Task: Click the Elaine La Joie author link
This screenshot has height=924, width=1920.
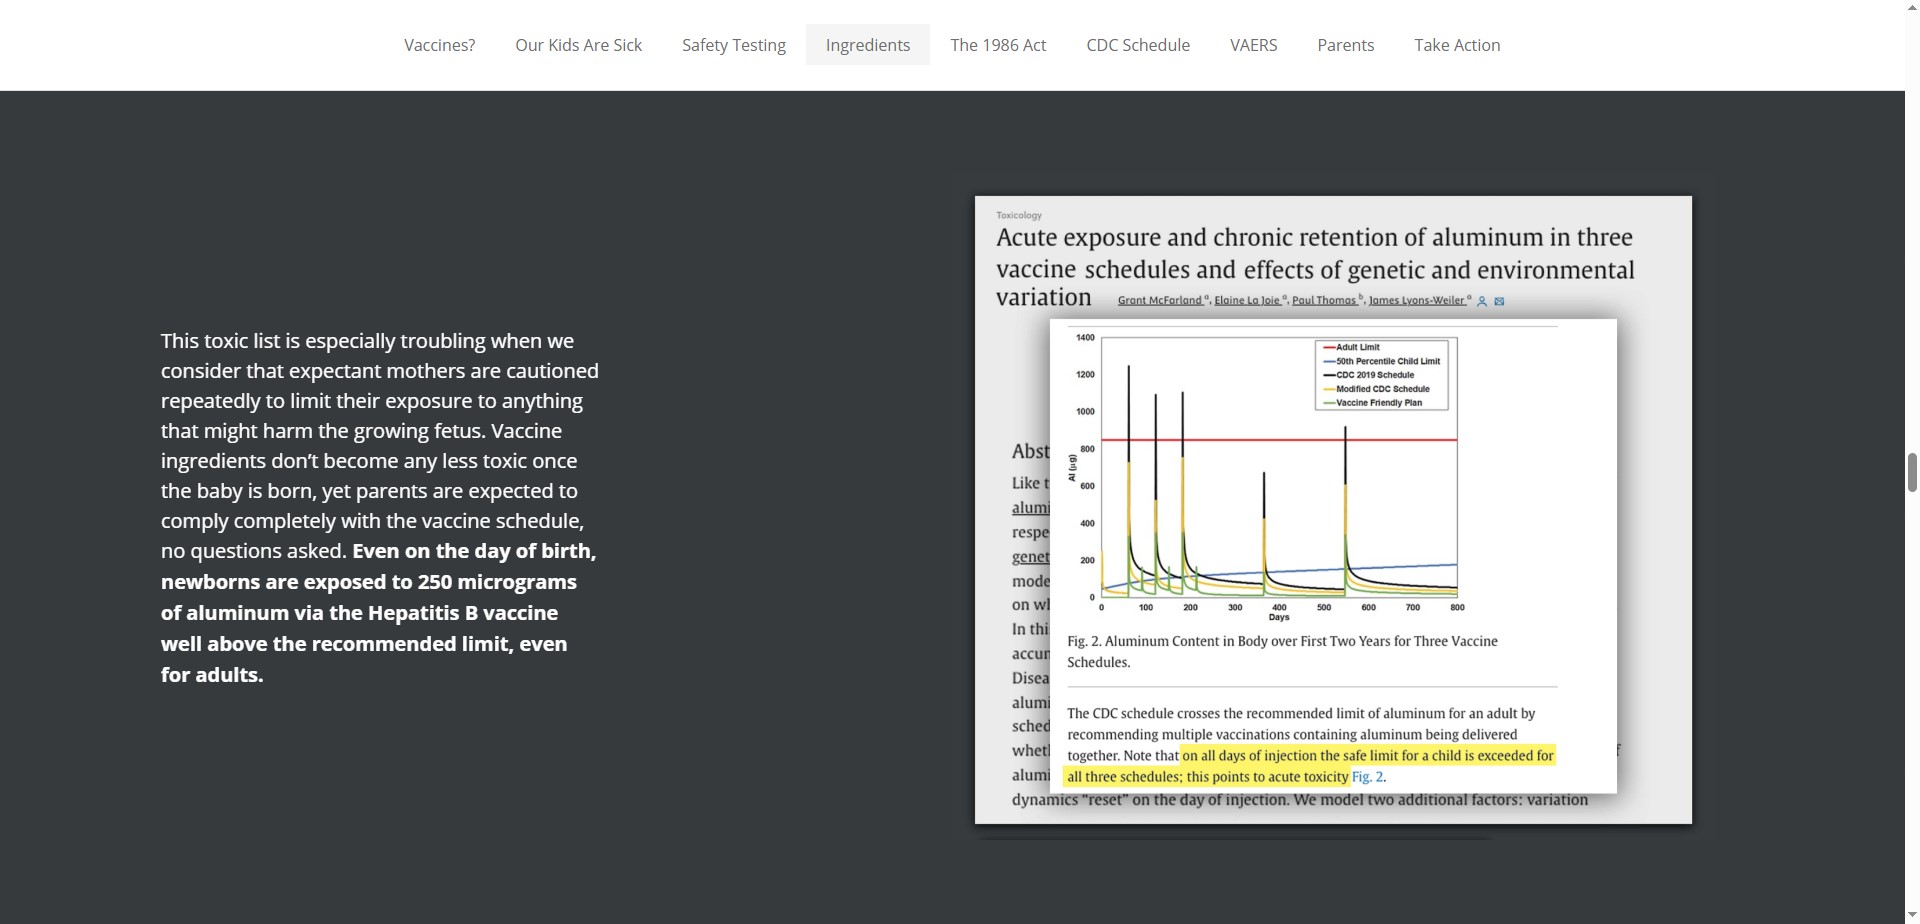Action: (x=1247, y=300)
